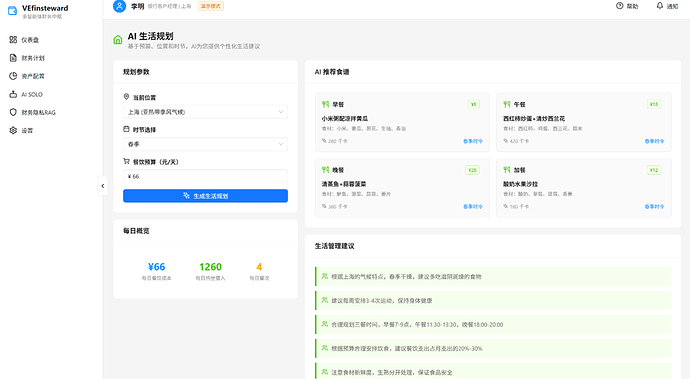Viewport: 690px width, 381px height.
Task: Click the 生成生活规划 button
Action: point(206,196)
